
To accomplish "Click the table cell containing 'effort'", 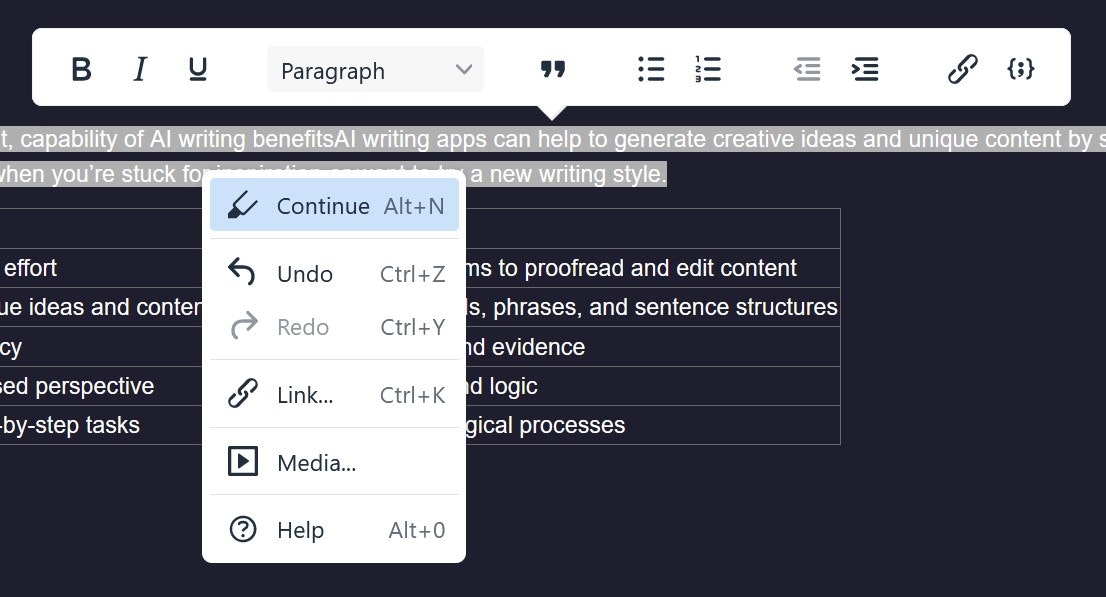I will click(101, 268).
